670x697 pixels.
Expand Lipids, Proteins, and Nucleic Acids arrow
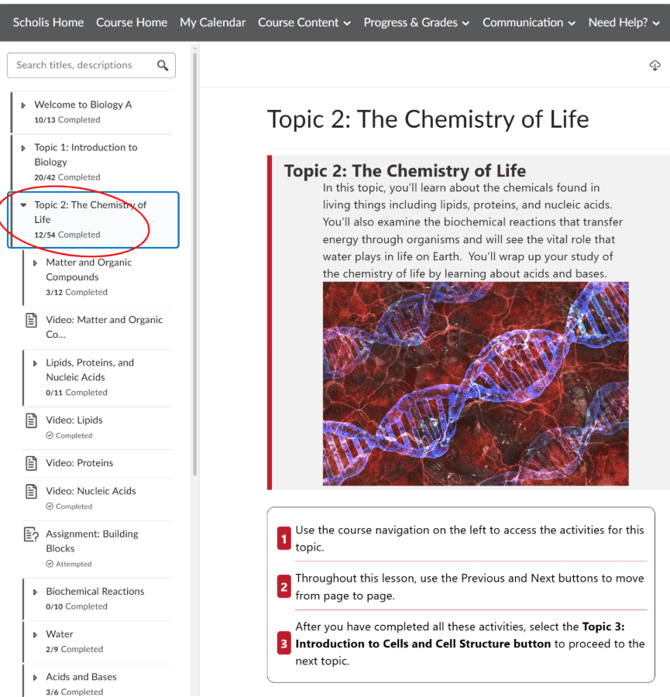tap(35, 363)
